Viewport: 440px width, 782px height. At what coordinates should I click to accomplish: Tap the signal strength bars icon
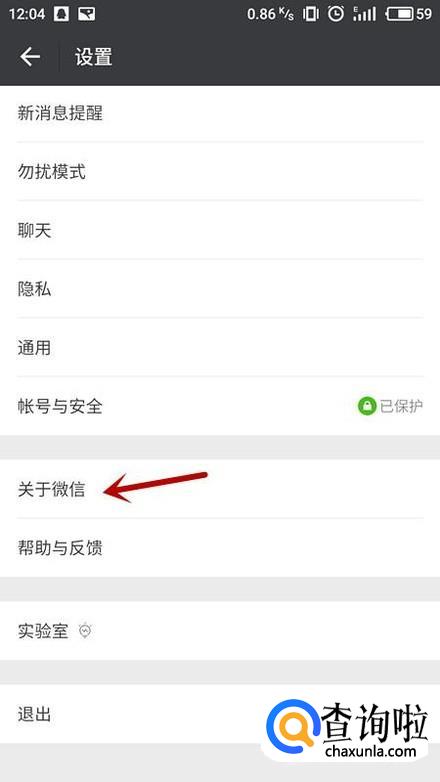(x=364, y=14)
